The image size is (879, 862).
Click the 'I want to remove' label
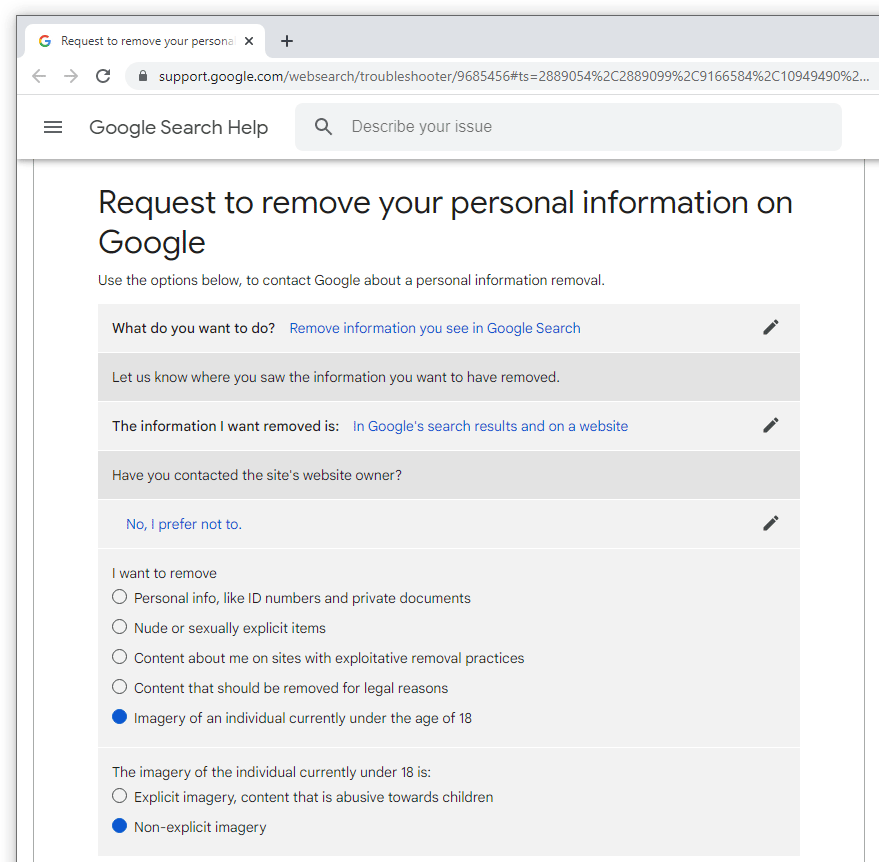(x=164, y=573)
